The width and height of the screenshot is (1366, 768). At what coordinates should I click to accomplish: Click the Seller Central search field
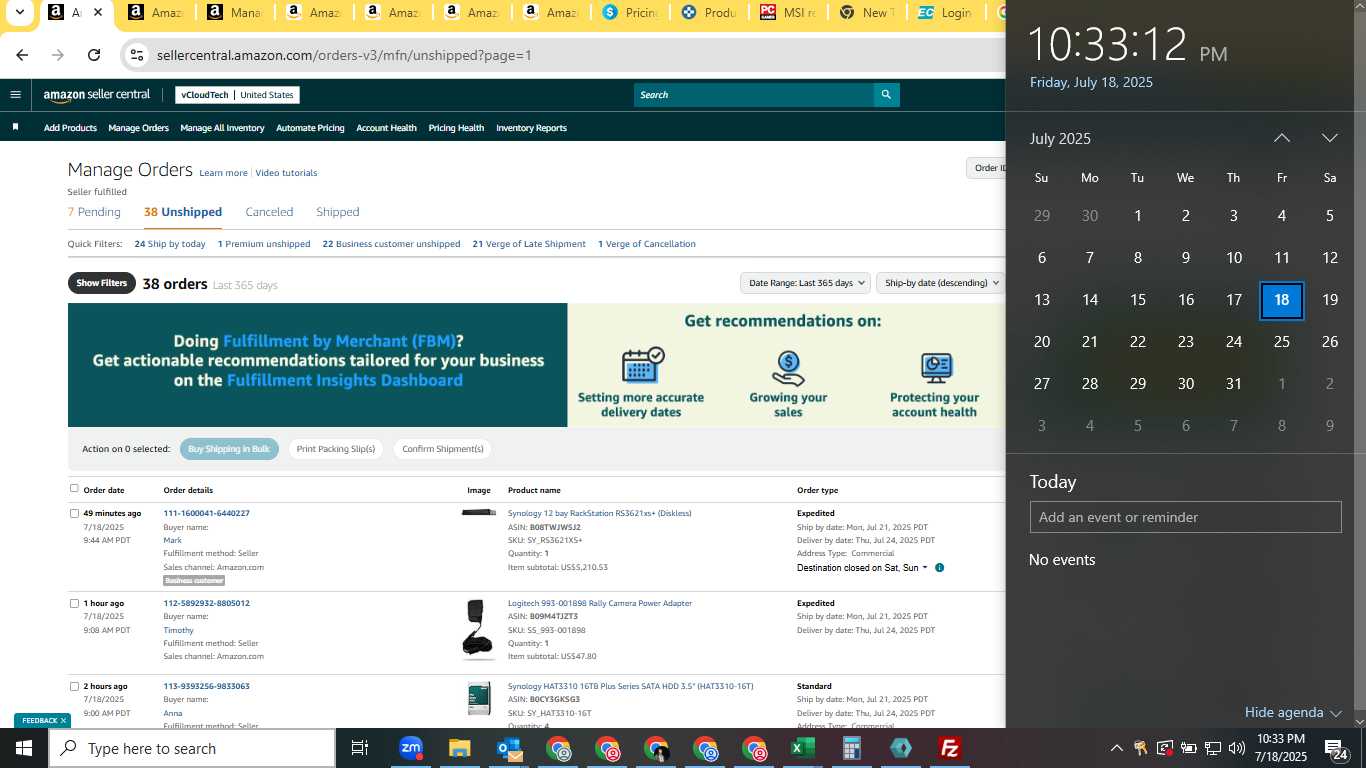tap(753, 95)
